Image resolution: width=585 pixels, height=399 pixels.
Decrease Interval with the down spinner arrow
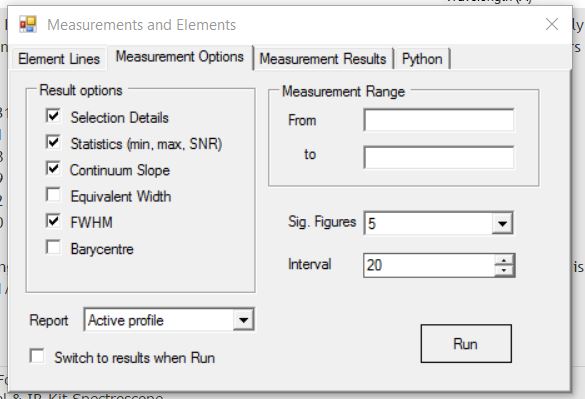tap(504, 270)
